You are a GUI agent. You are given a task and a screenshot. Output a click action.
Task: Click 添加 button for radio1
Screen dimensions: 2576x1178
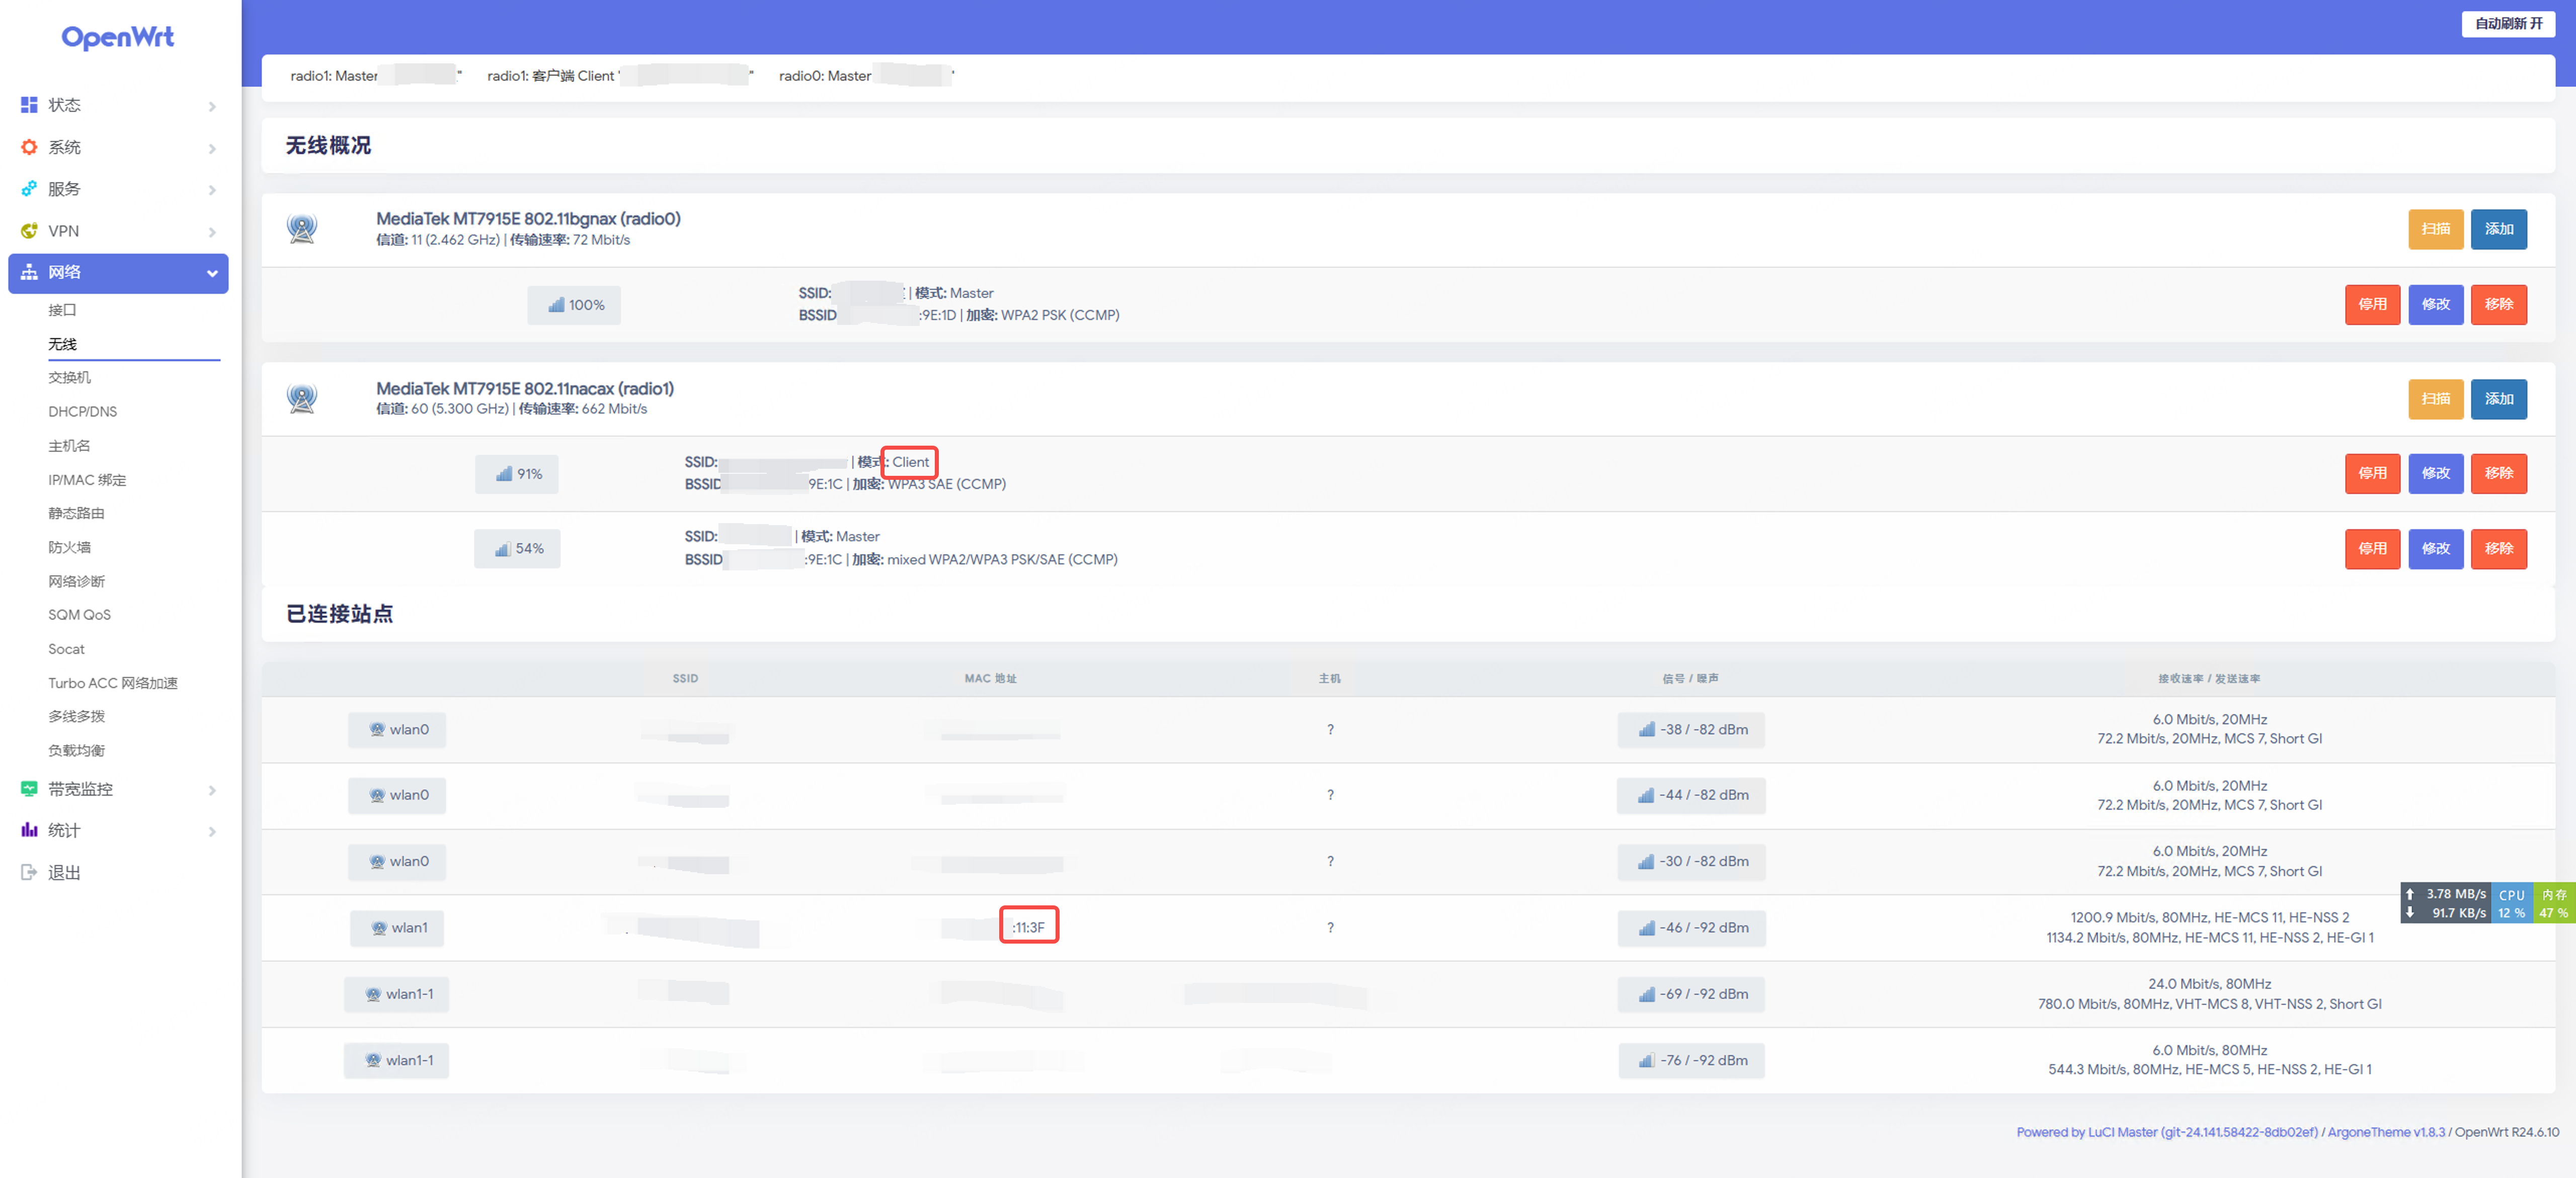pos(2498,399)
